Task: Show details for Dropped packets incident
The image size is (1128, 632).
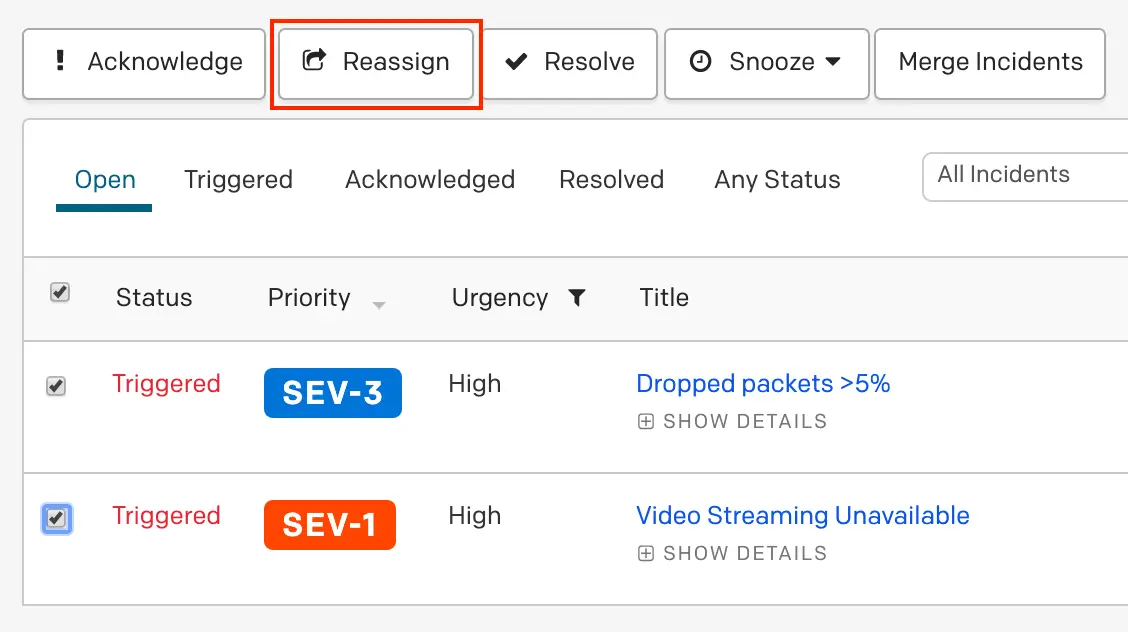Action: (732, 421)
